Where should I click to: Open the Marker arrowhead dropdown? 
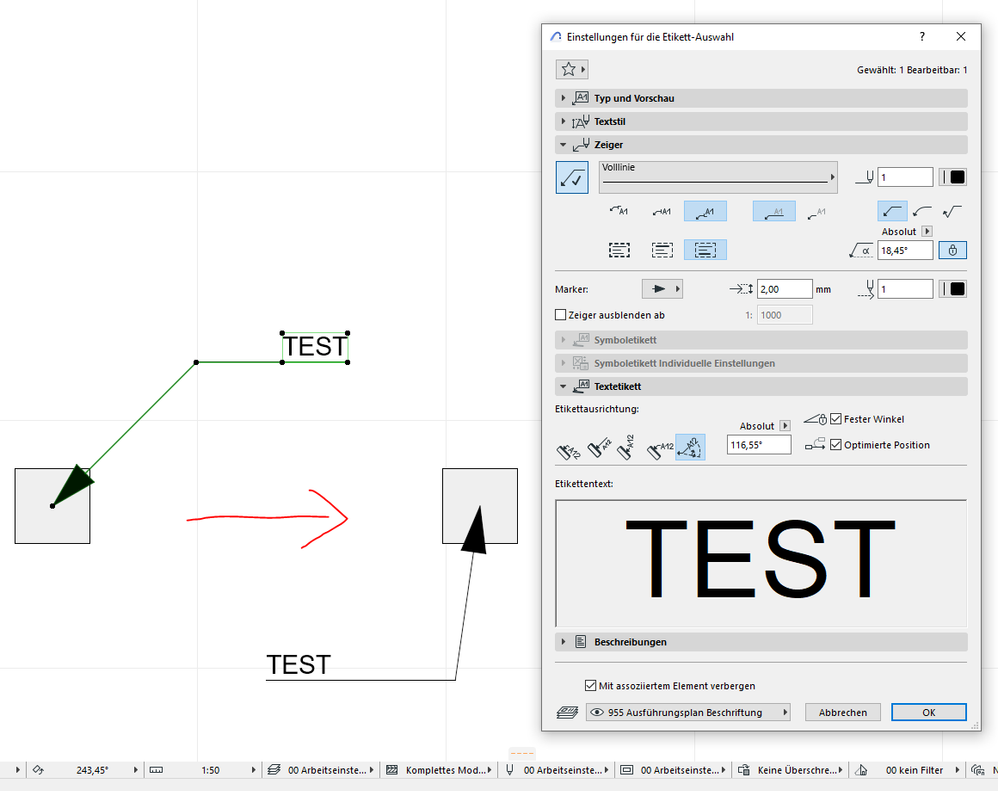pos(662,289)
